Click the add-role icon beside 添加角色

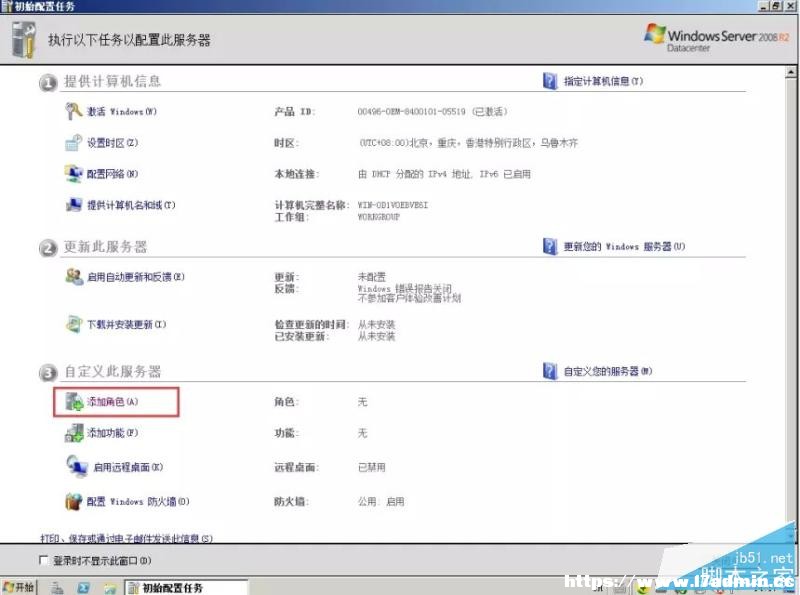pyautogui.click(x=74, y=402)
